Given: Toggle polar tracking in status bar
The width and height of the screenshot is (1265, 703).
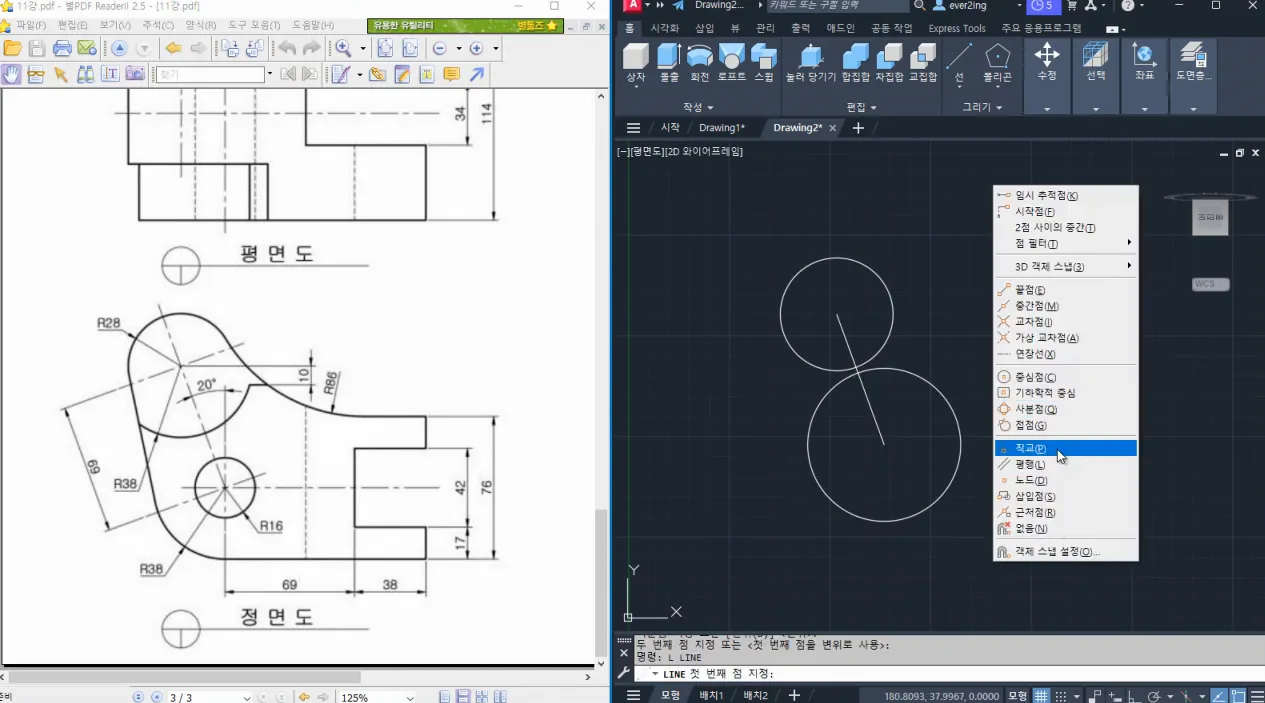Looking at the screenshot, I should (1155, 695).
